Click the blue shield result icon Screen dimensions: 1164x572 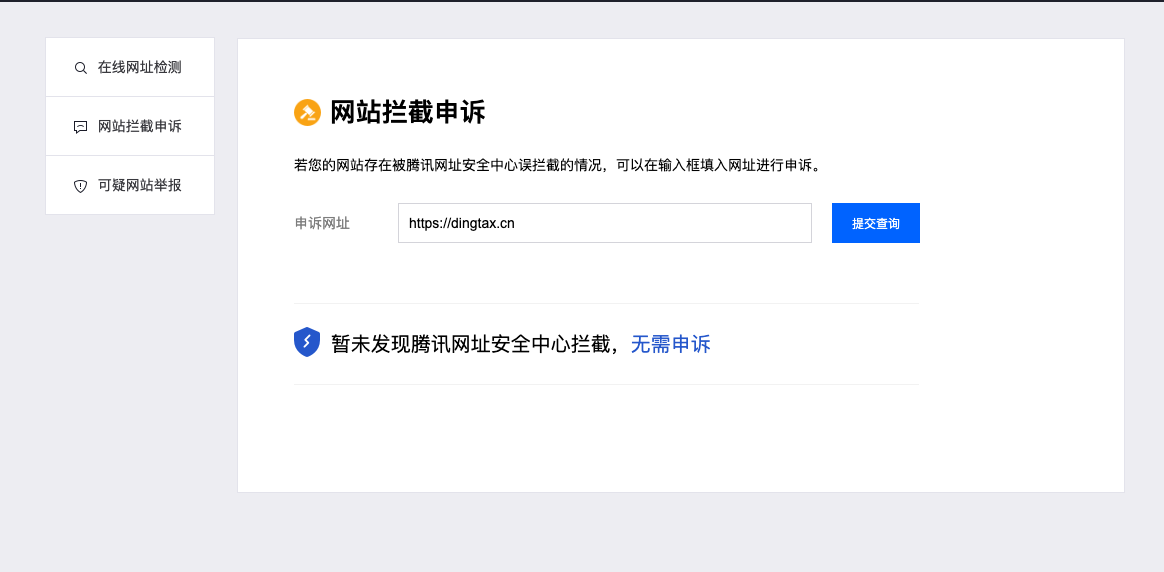pyautogui.click(x=307, y=342)
